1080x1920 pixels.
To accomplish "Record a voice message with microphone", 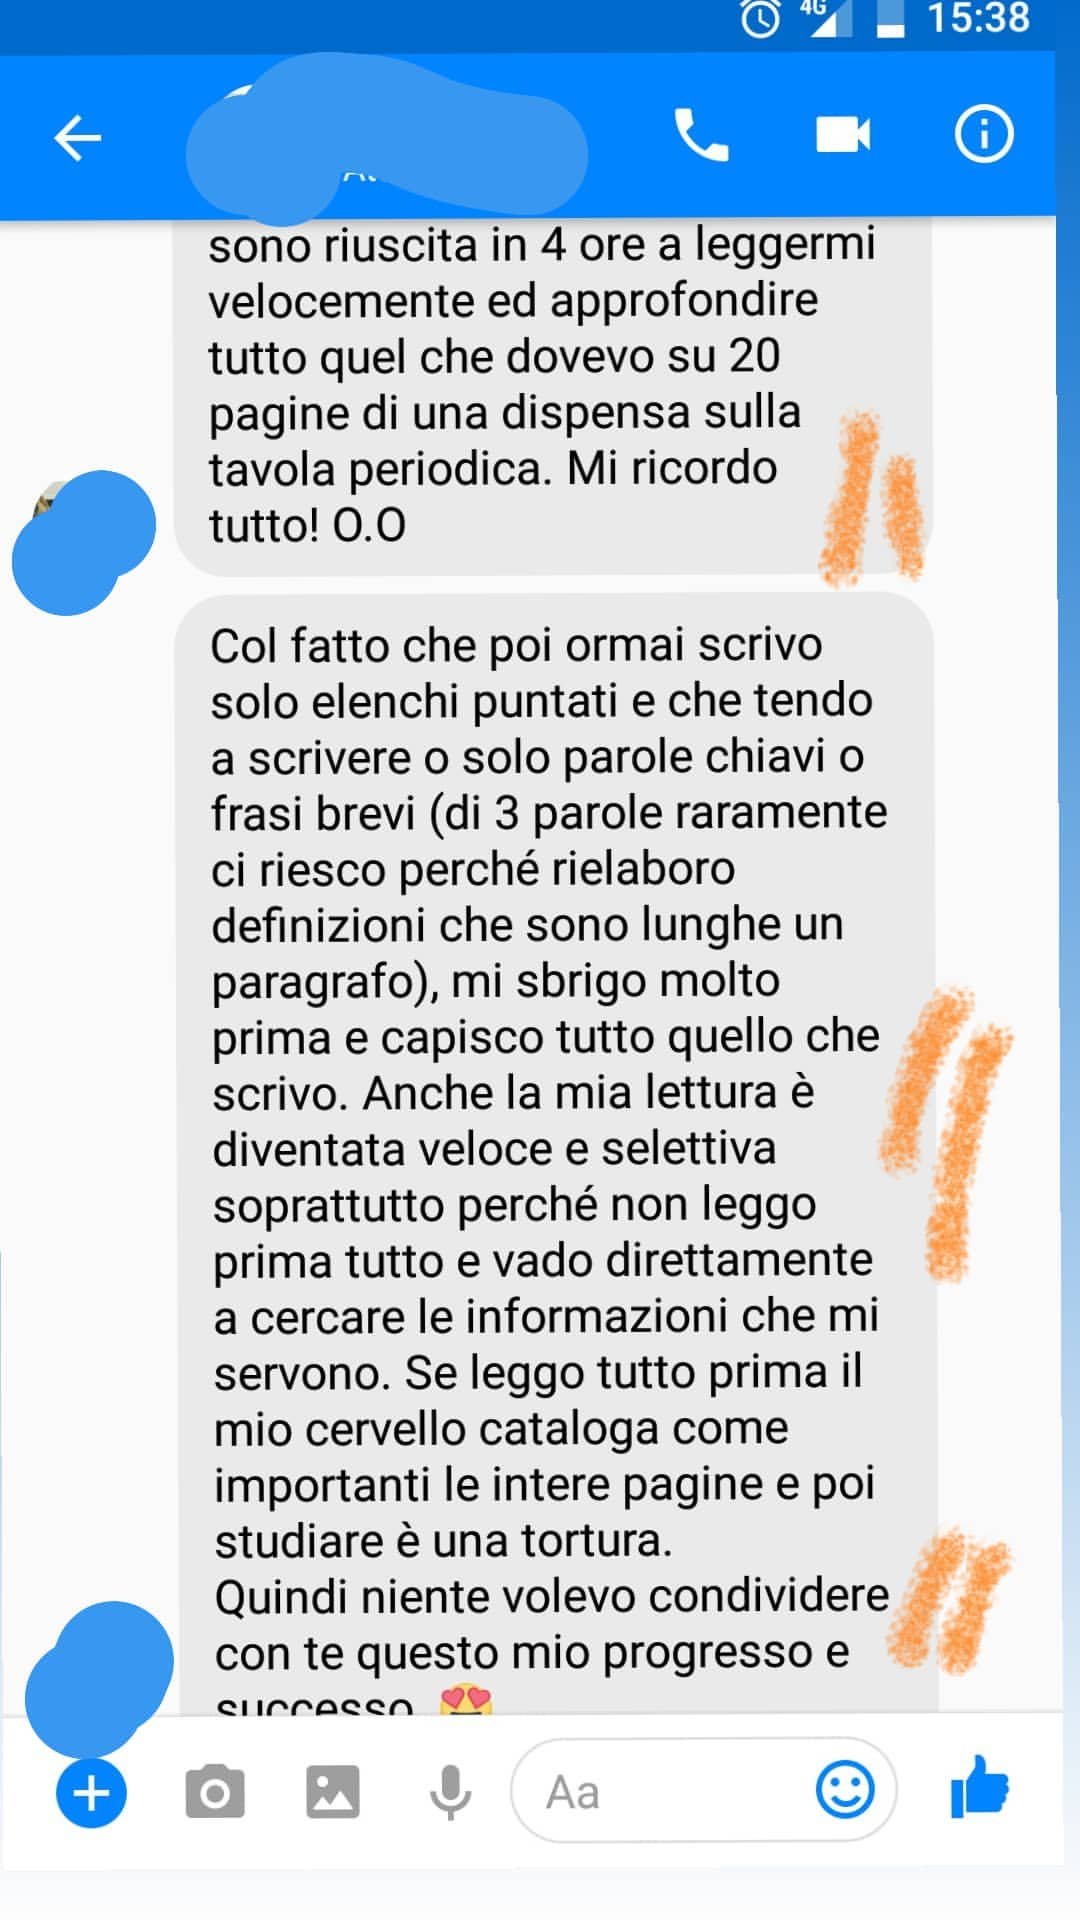I will point(450,1792).
